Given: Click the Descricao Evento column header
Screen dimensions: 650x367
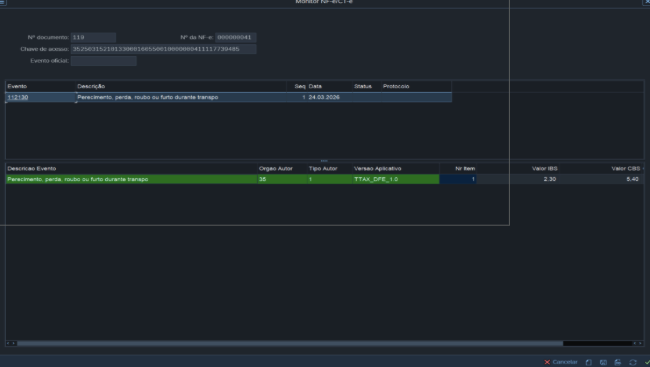Looking at the screenshot, I should tap(131, 168).
